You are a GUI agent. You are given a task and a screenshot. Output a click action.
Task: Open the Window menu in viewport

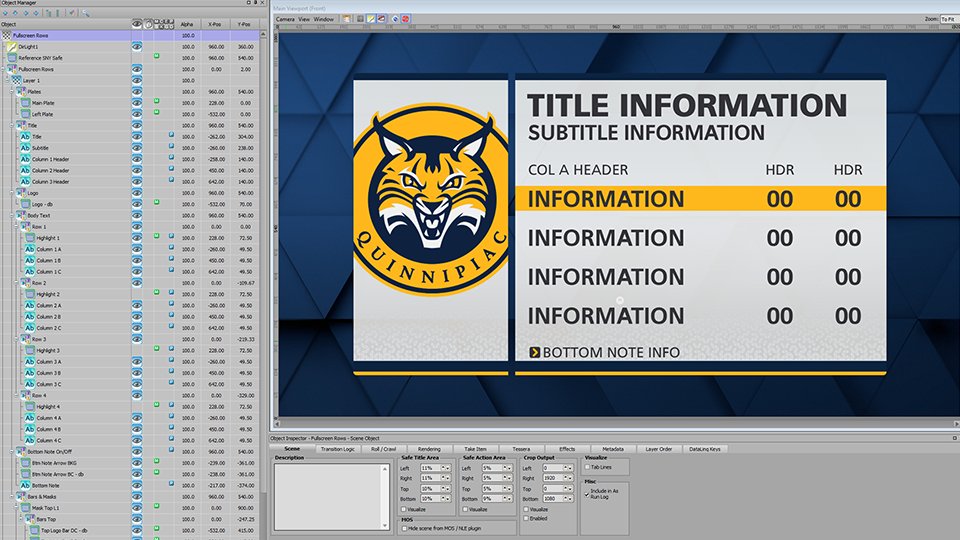pyautogui.click(x=324, y=19)
